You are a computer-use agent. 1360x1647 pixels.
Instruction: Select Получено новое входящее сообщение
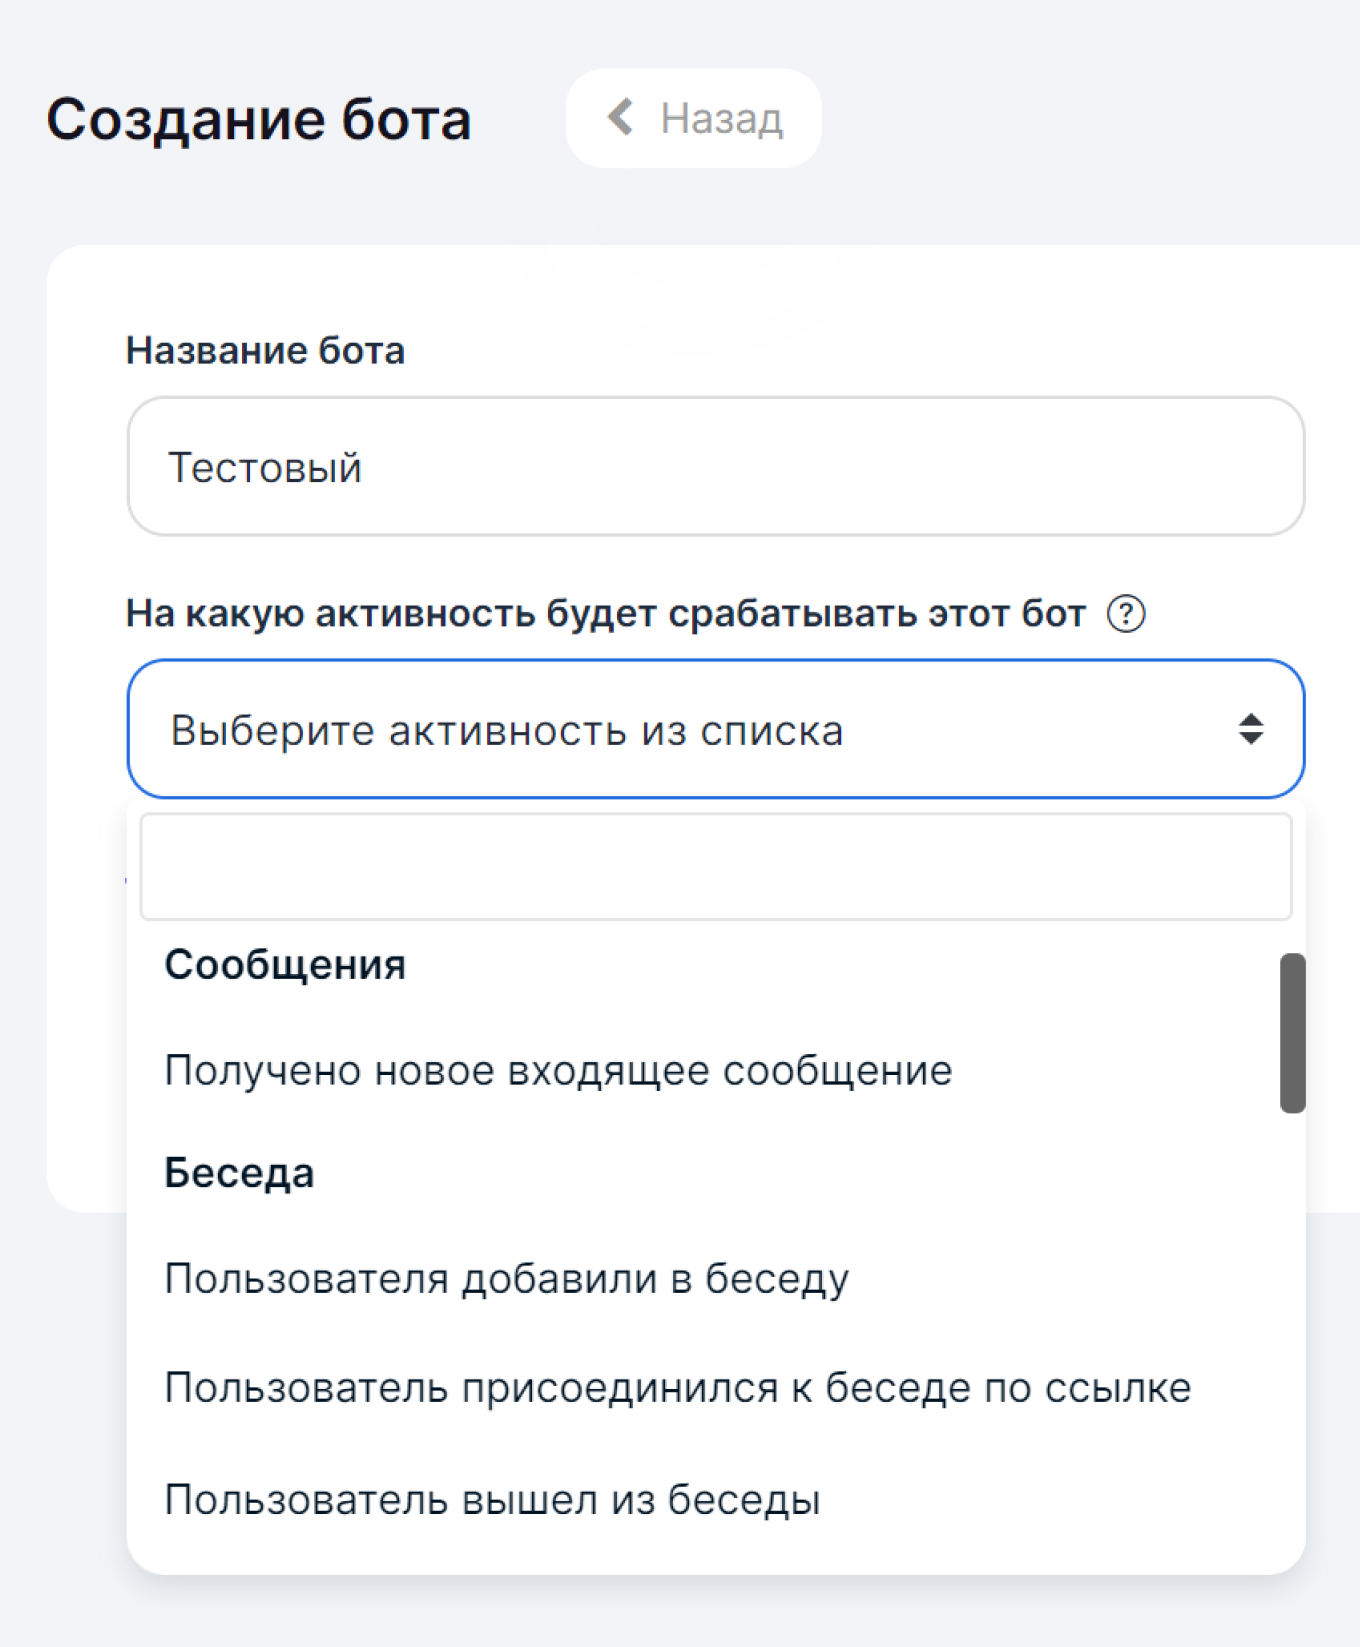coord(557,1068)
